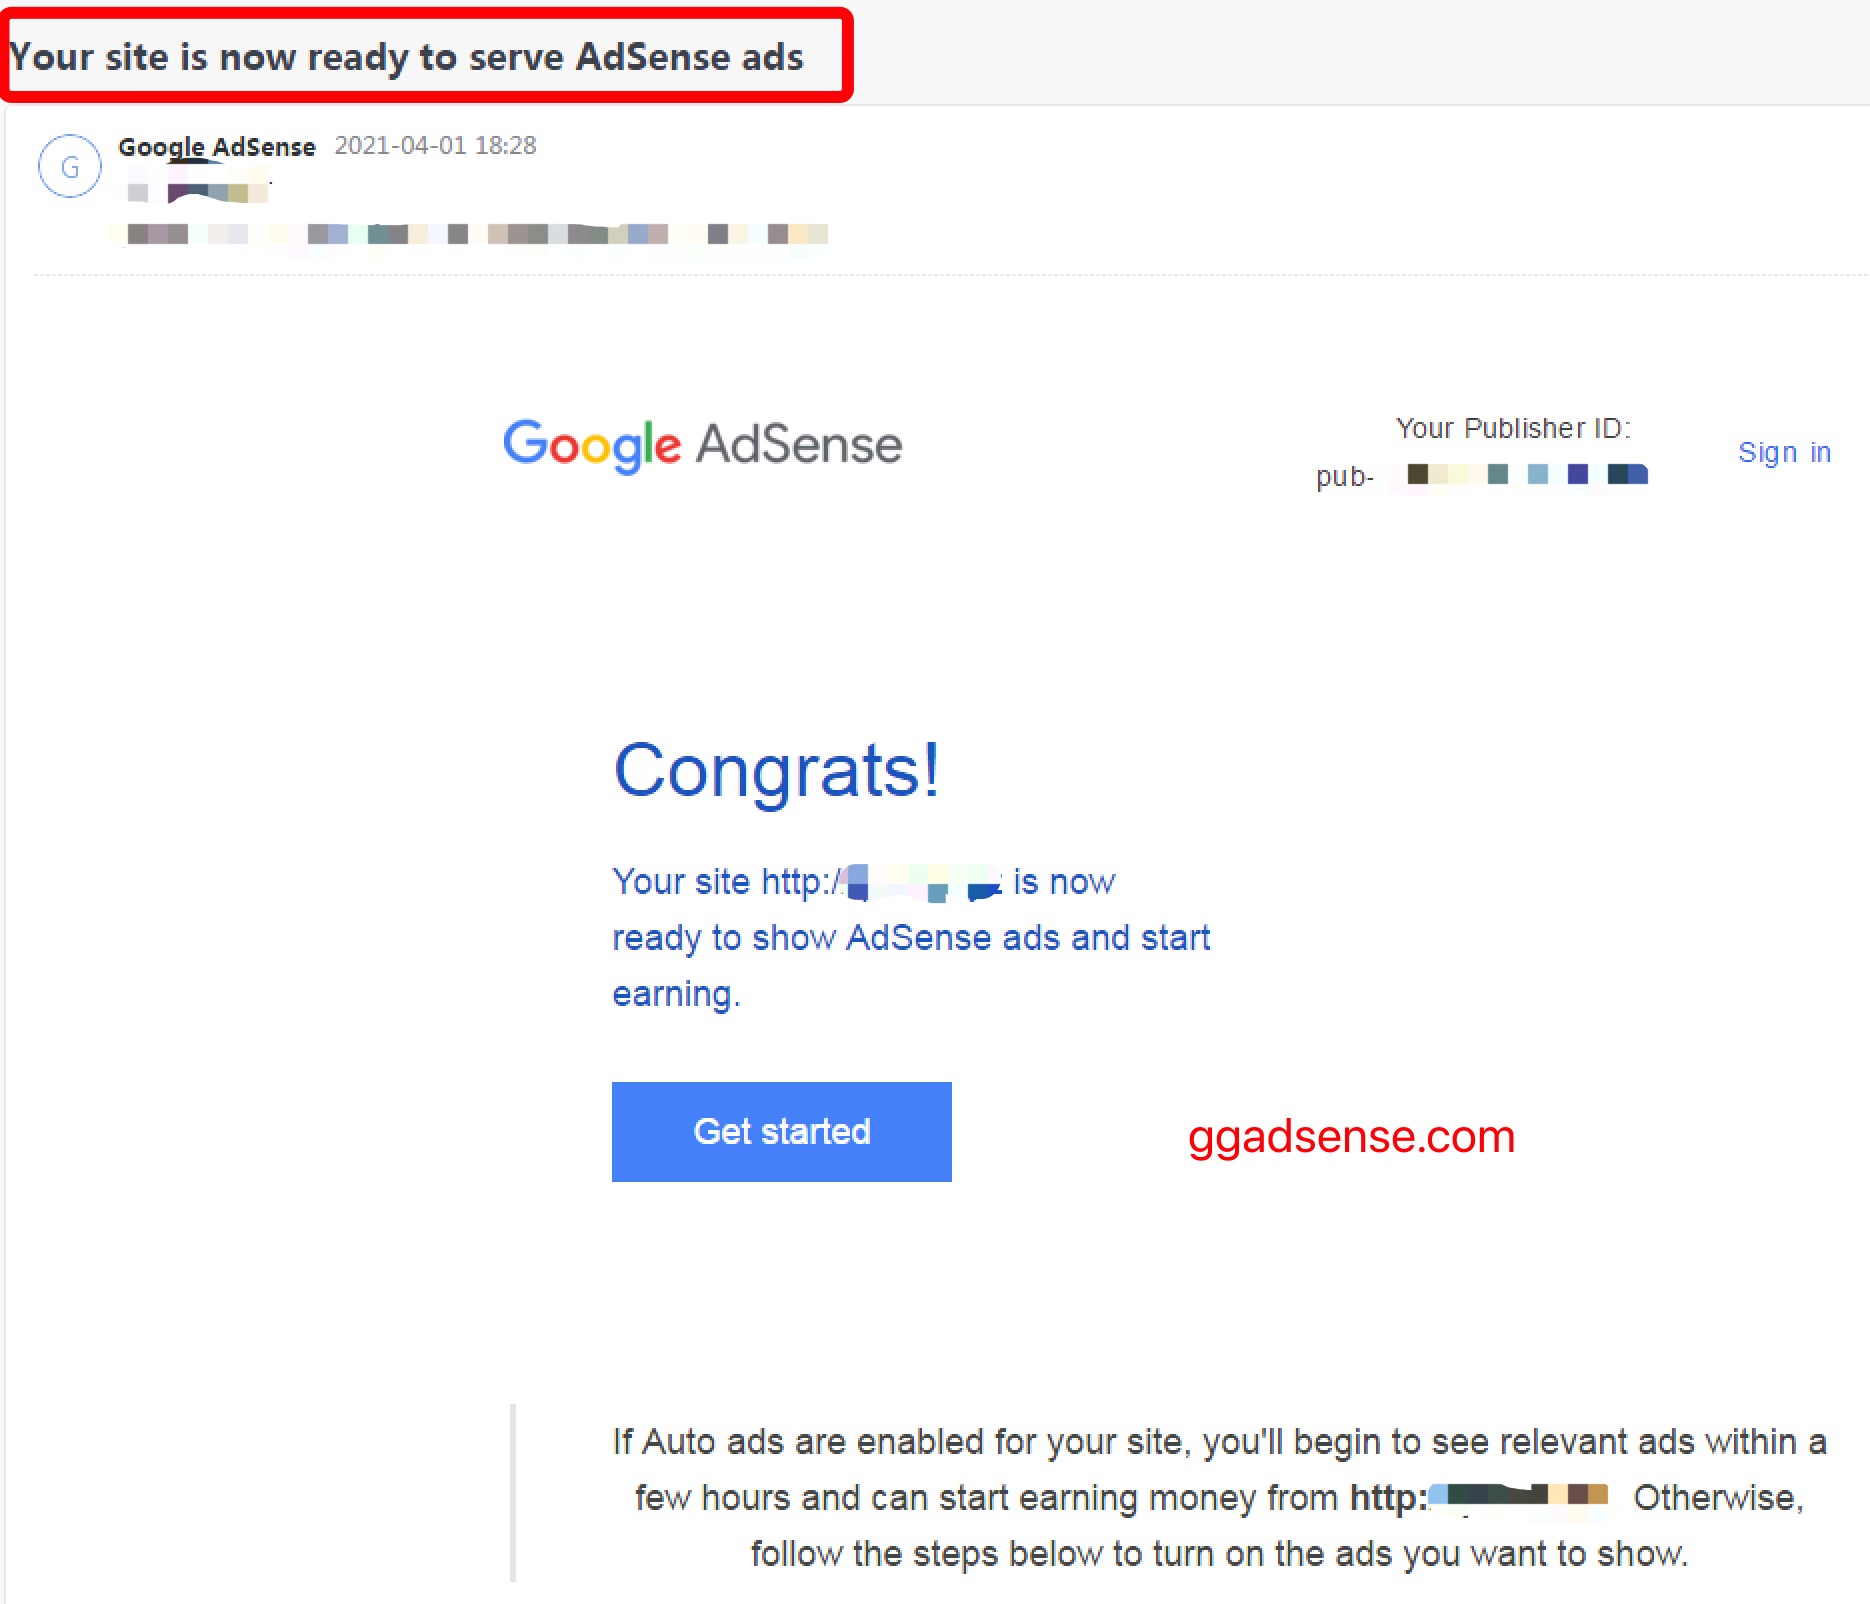
Task: Click the blurred sender address below sender name
Action: pyautogui.click(x=200, y=192)
